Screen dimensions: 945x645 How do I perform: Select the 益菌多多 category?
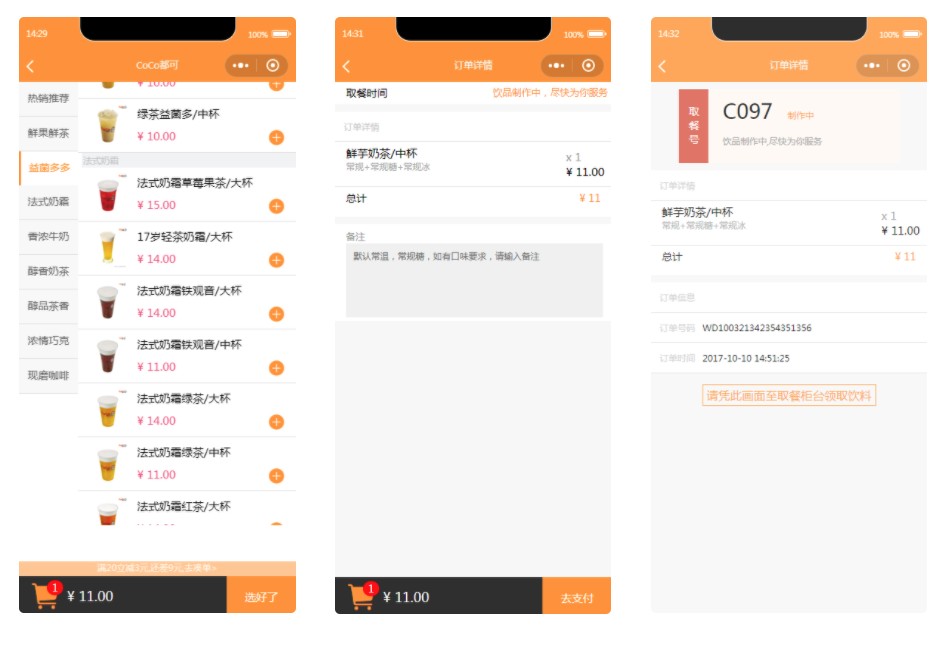pos(48,168)
